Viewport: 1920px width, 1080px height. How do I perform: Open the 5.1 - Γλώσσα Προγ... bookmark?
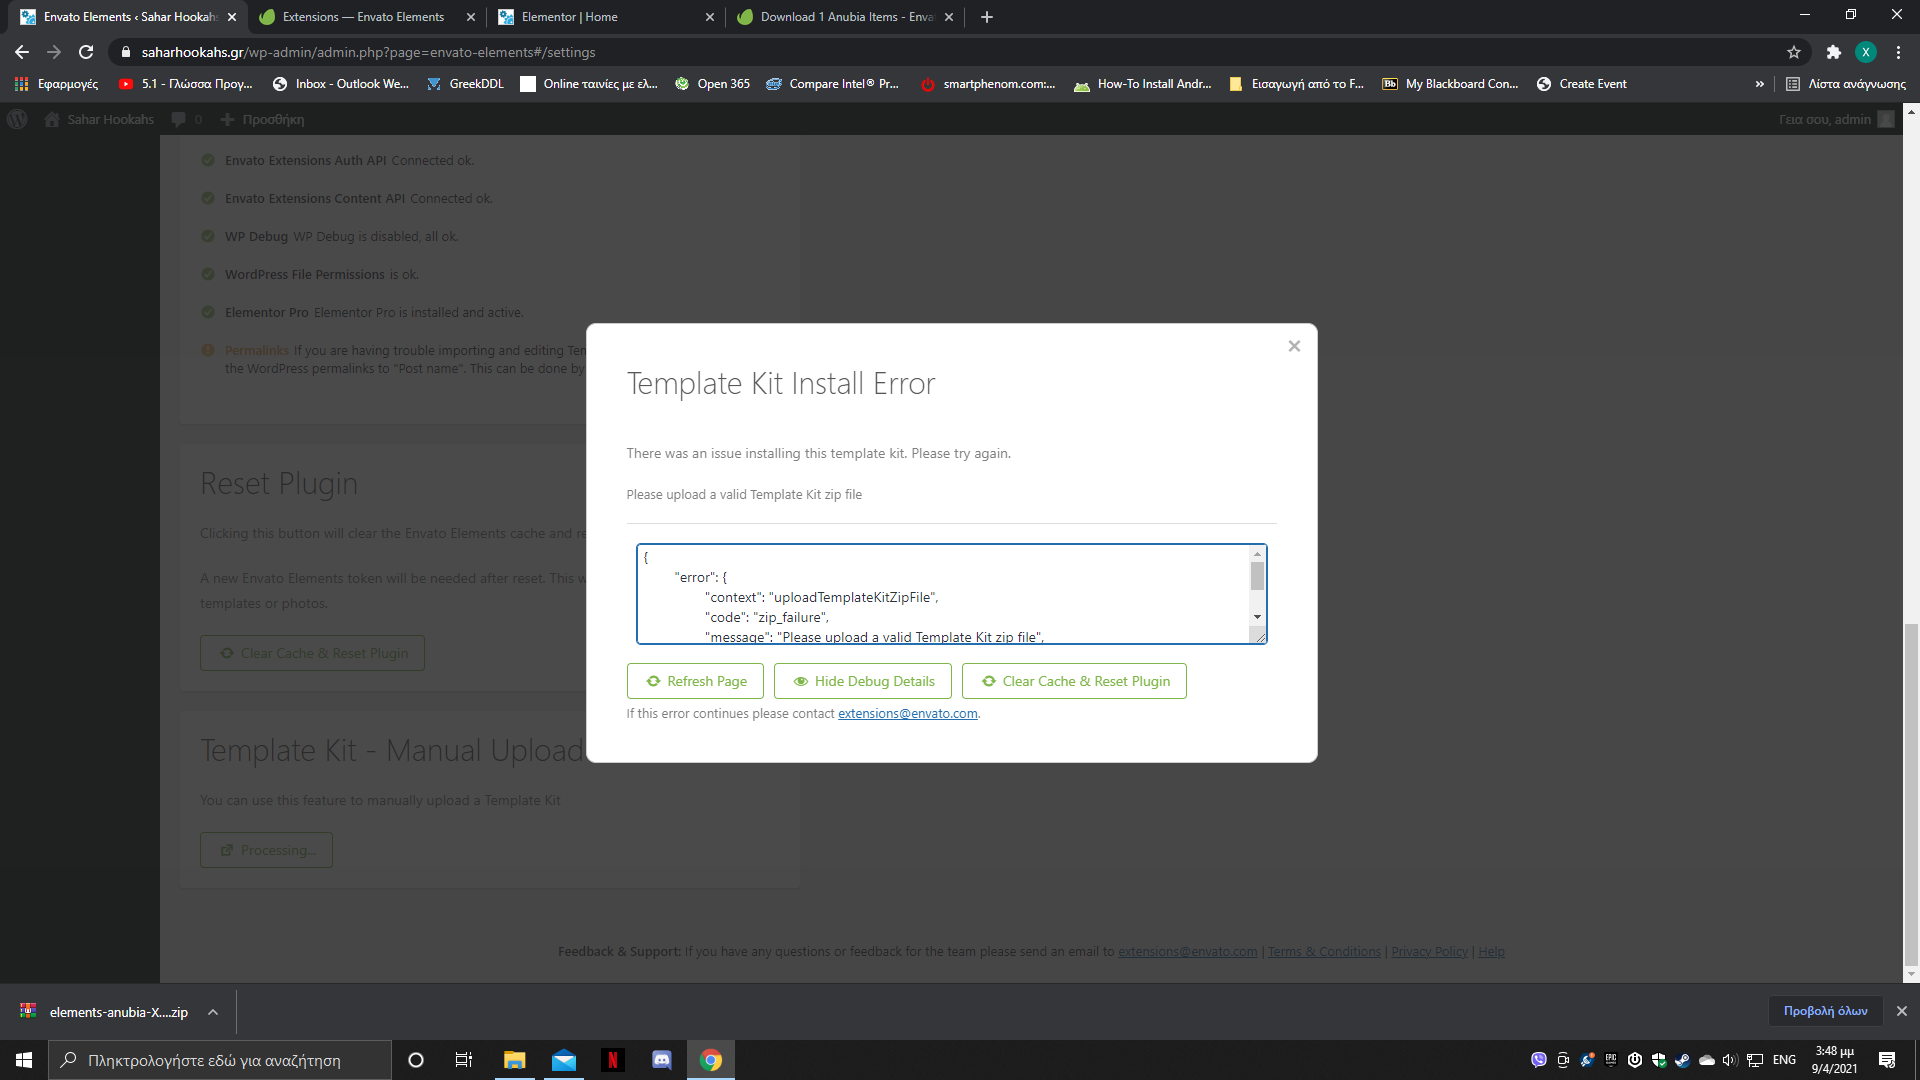186,84
